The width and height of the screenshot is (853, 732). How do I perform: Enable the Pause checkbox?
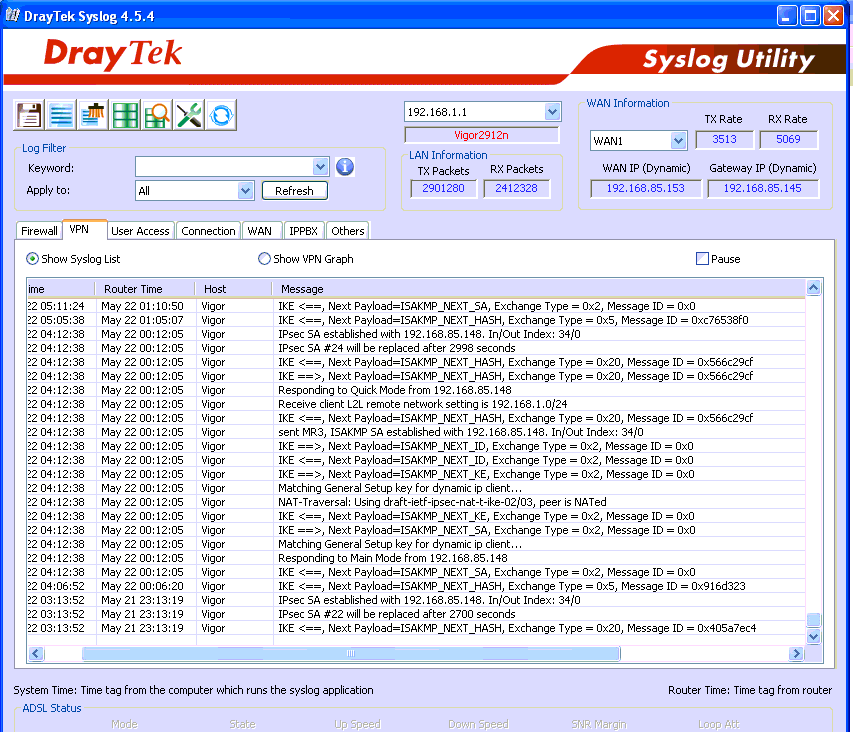[x=703, y=258]
